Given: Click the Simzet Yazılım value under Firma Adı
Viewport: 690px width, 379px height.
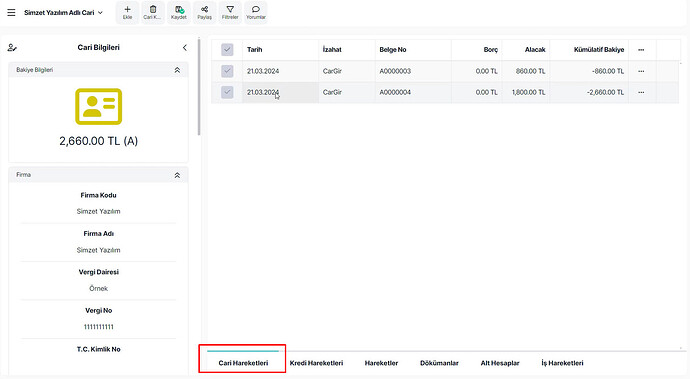Looking at the screenshot, I should [x=99, y=250].
